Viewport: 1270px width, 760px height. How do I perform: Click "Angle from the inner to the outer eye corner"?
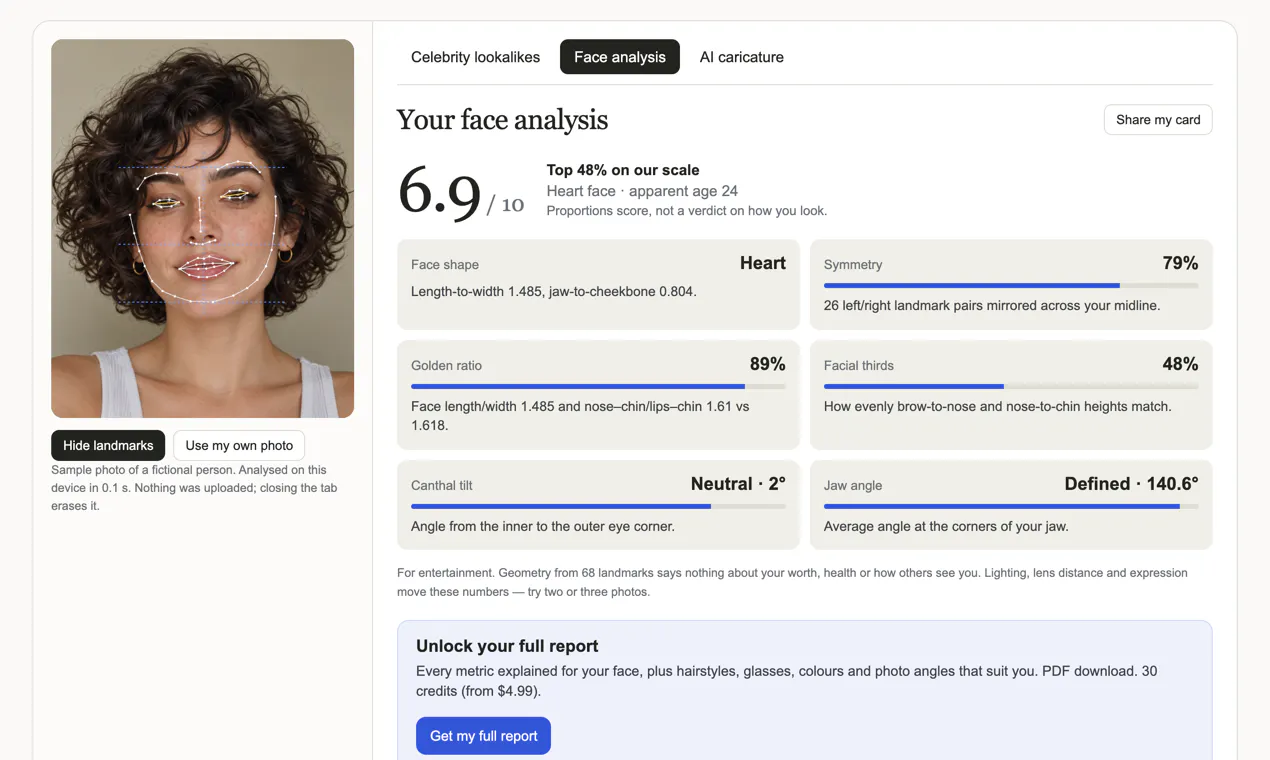[x=543, y=527]
